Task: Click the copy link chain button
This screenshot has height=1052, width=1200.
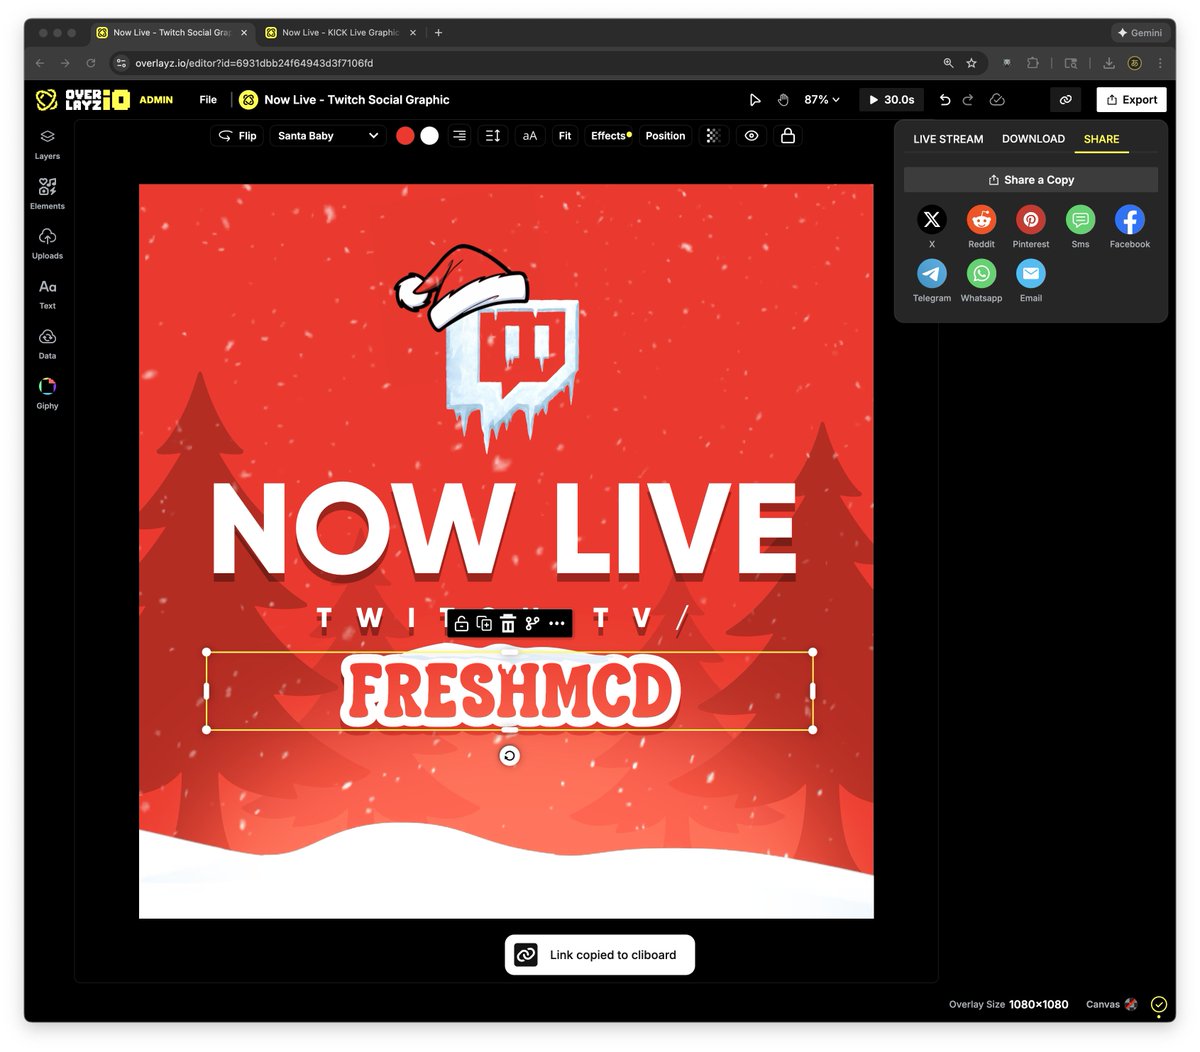Action: point(1066,100)
